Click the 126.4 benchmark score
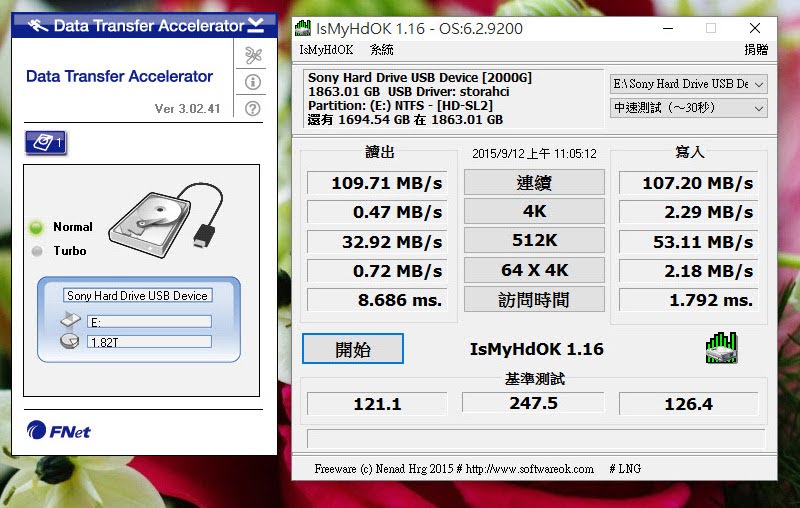This screenshot has height=508, width=800. pos(689,403)
